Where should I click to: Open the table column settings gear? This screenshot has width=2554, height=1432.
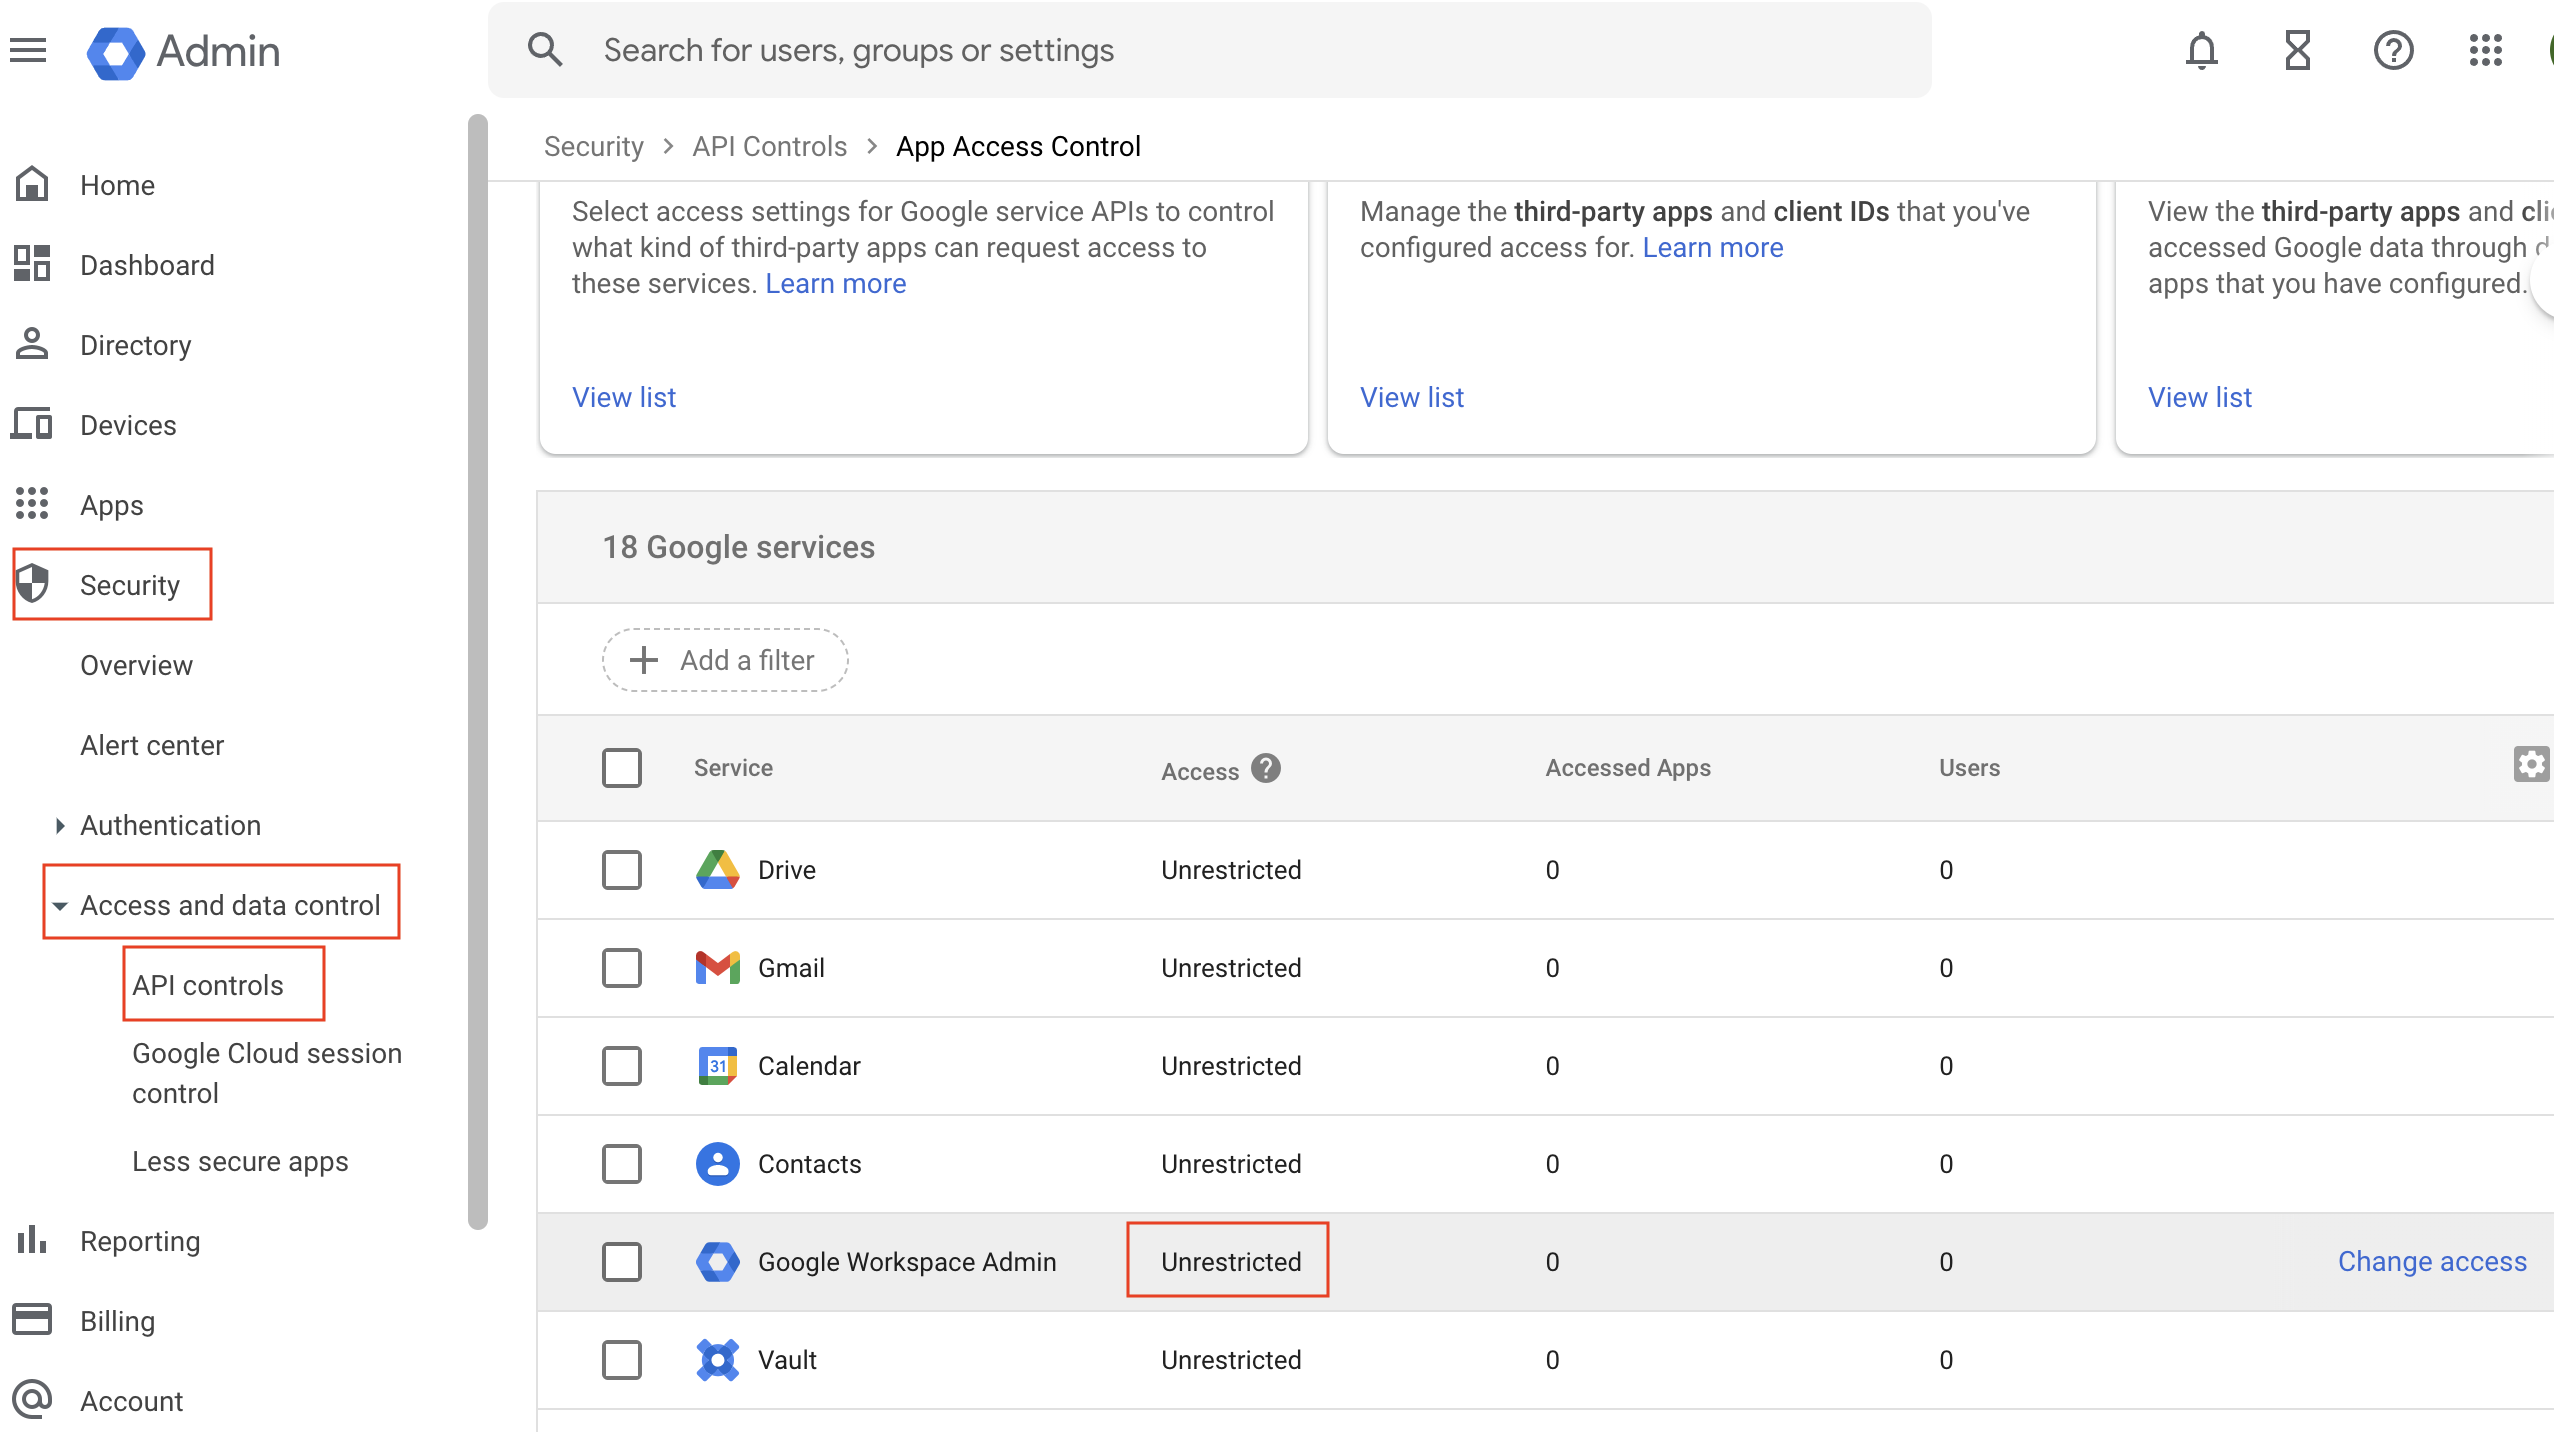(2531, 765)
